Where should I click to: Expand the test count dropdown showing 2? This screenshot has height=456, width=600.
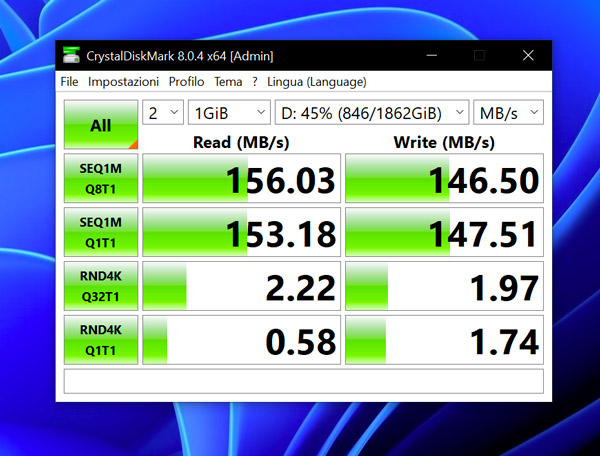[163, 112]
